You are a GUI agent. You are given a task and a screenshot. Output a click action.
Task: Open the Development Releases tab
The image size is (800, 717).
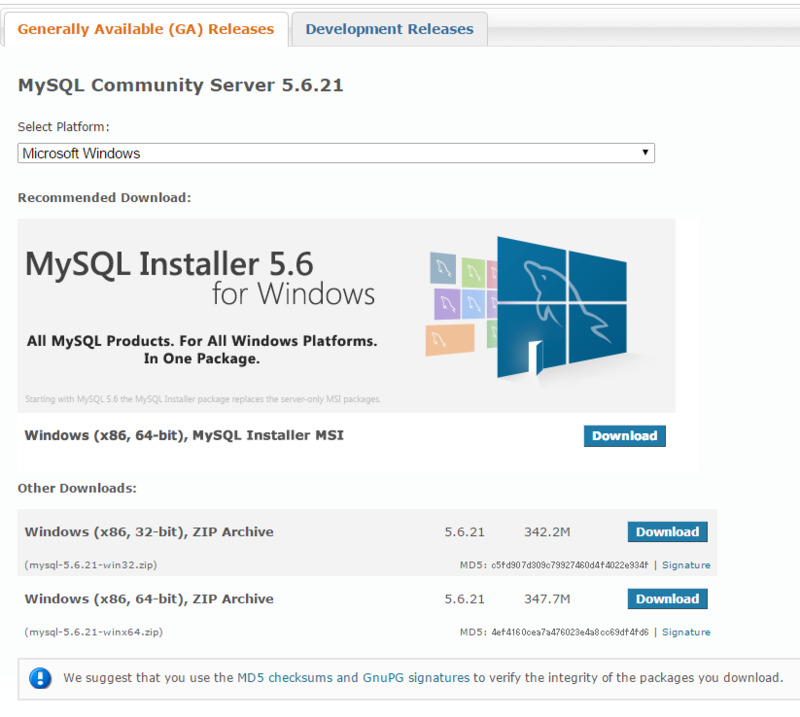pos(389,29)
